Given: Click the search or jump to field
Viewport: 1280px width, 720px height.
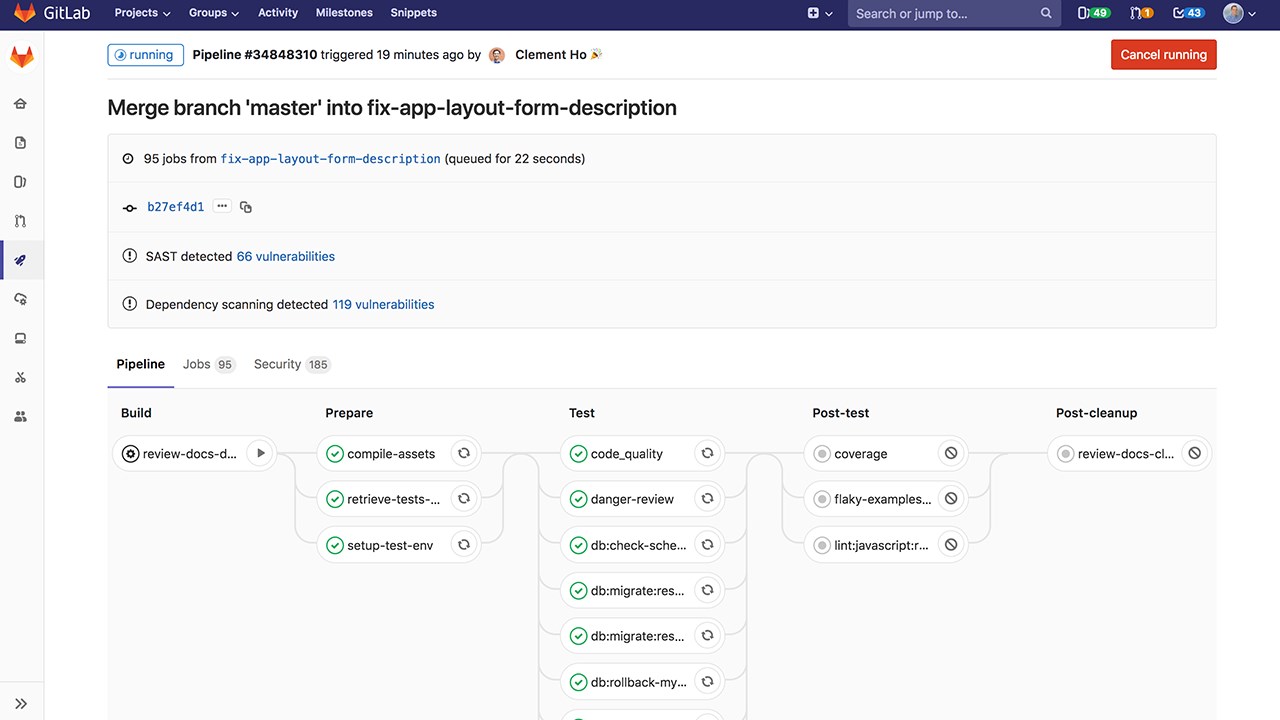Looking at the screenshot, I should pos(940,13).
